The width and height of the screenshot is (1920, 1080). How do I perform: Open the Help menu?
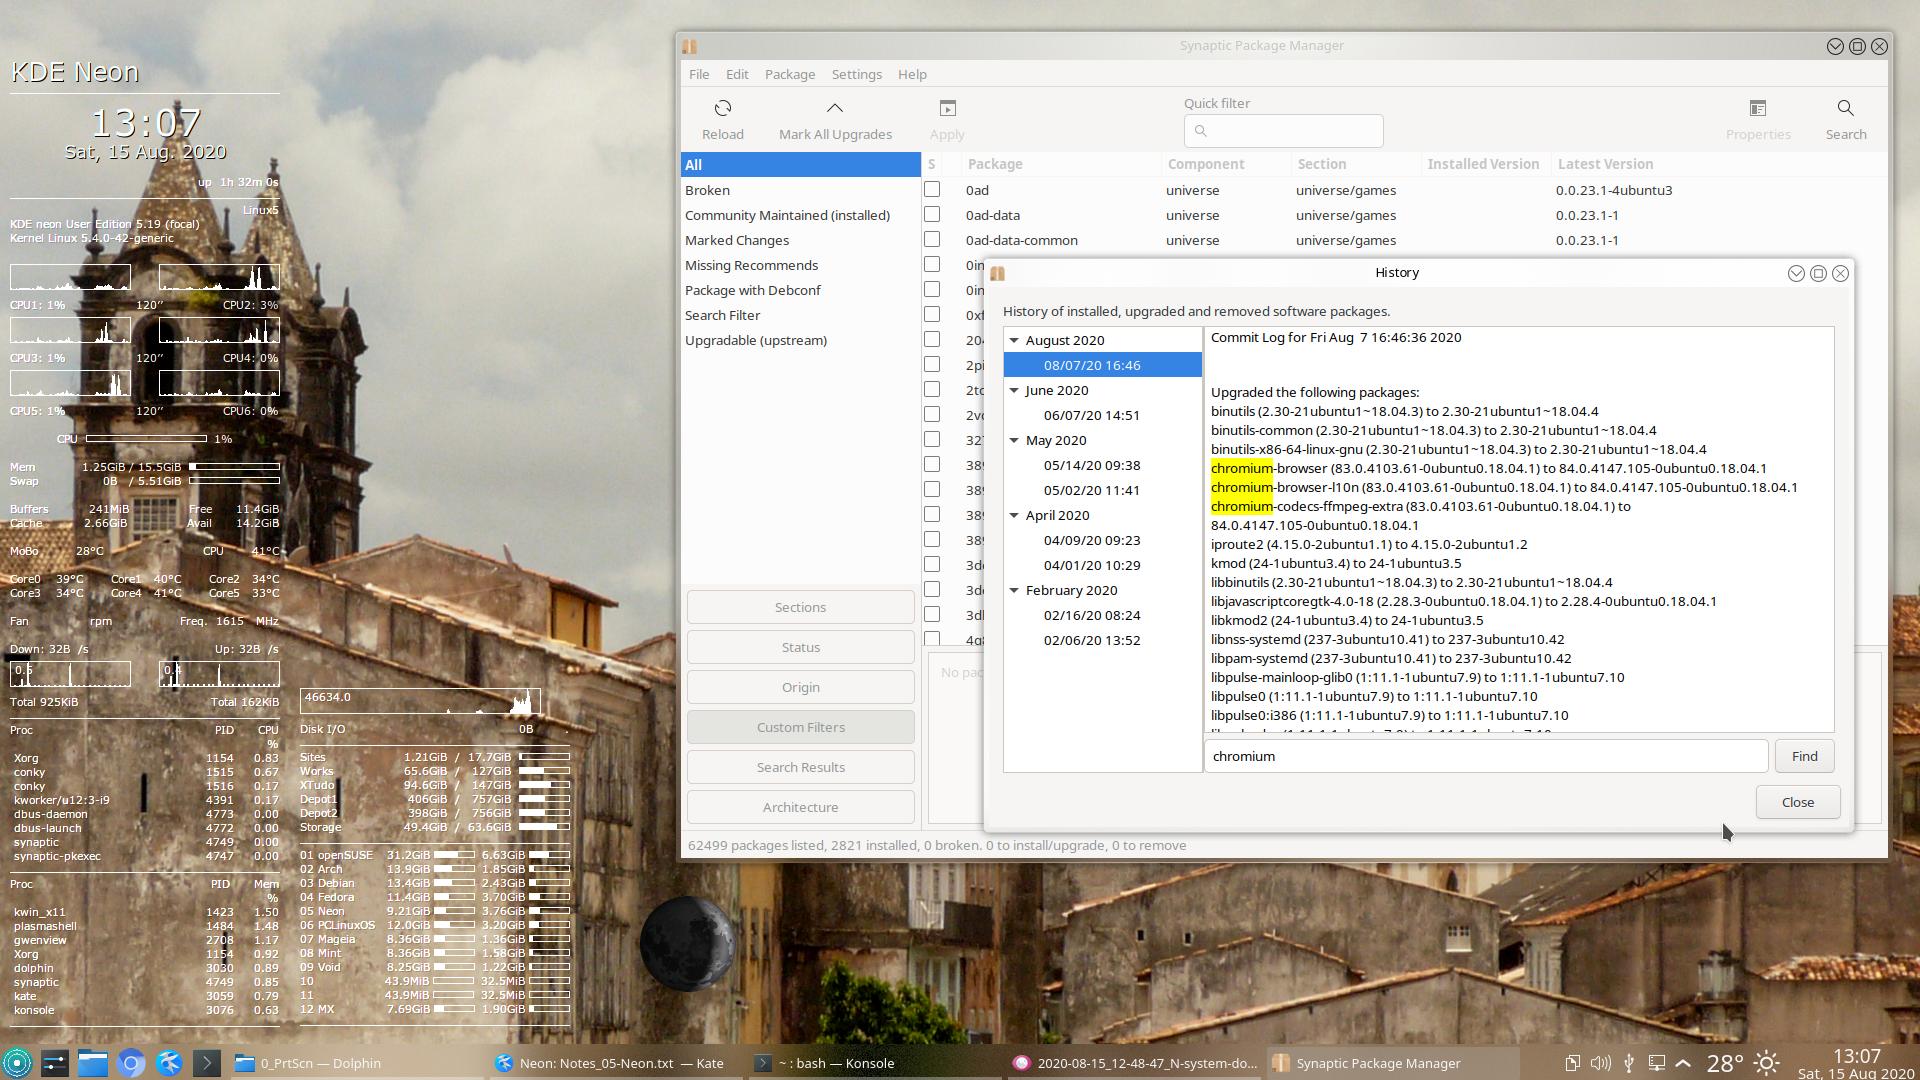click(912, 74)
